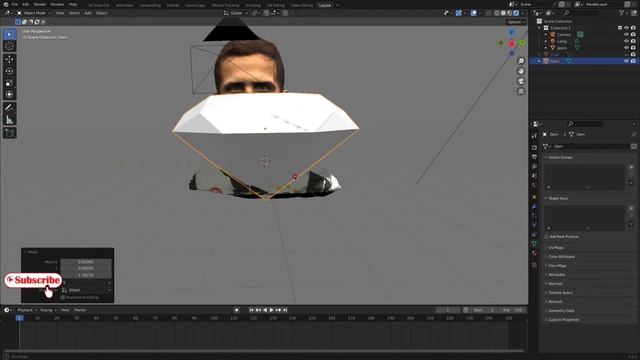Open the Material properties tab

[x=534, y=253]
